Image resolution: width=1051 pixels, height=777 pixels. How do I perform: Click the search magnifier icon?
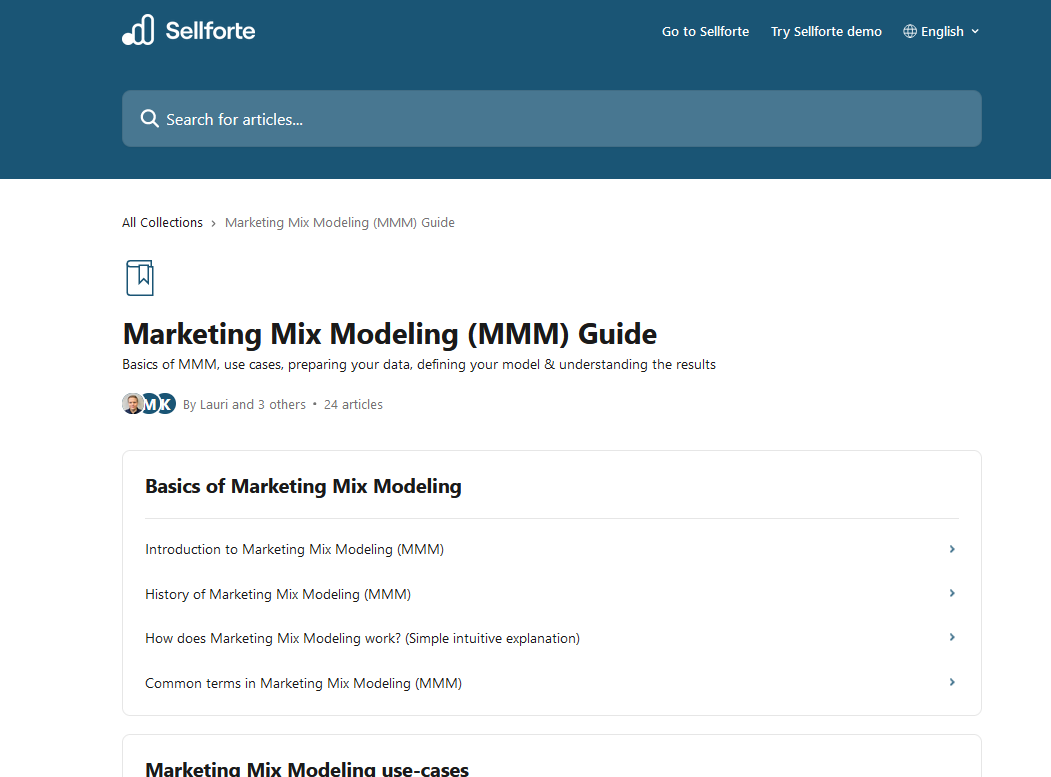150,119
